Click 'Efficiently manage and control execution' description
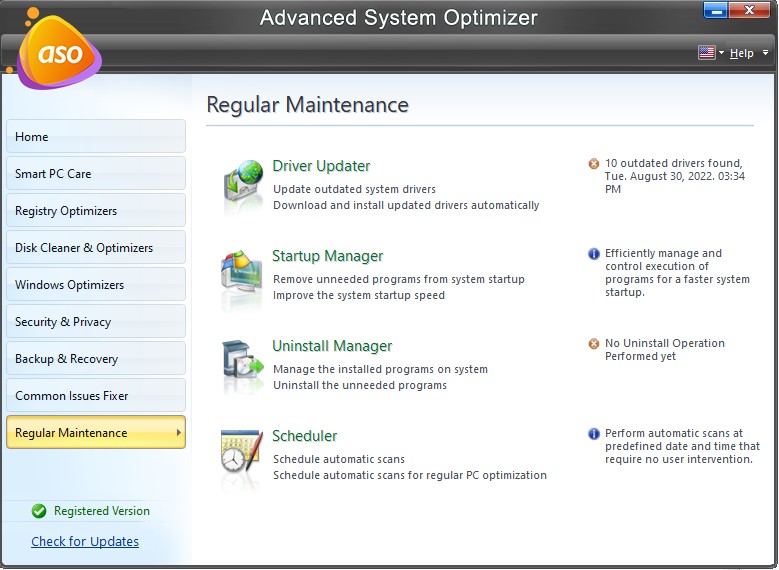Image resolution: width=779 pixels, height=570 pixels. tap(677, 272)
